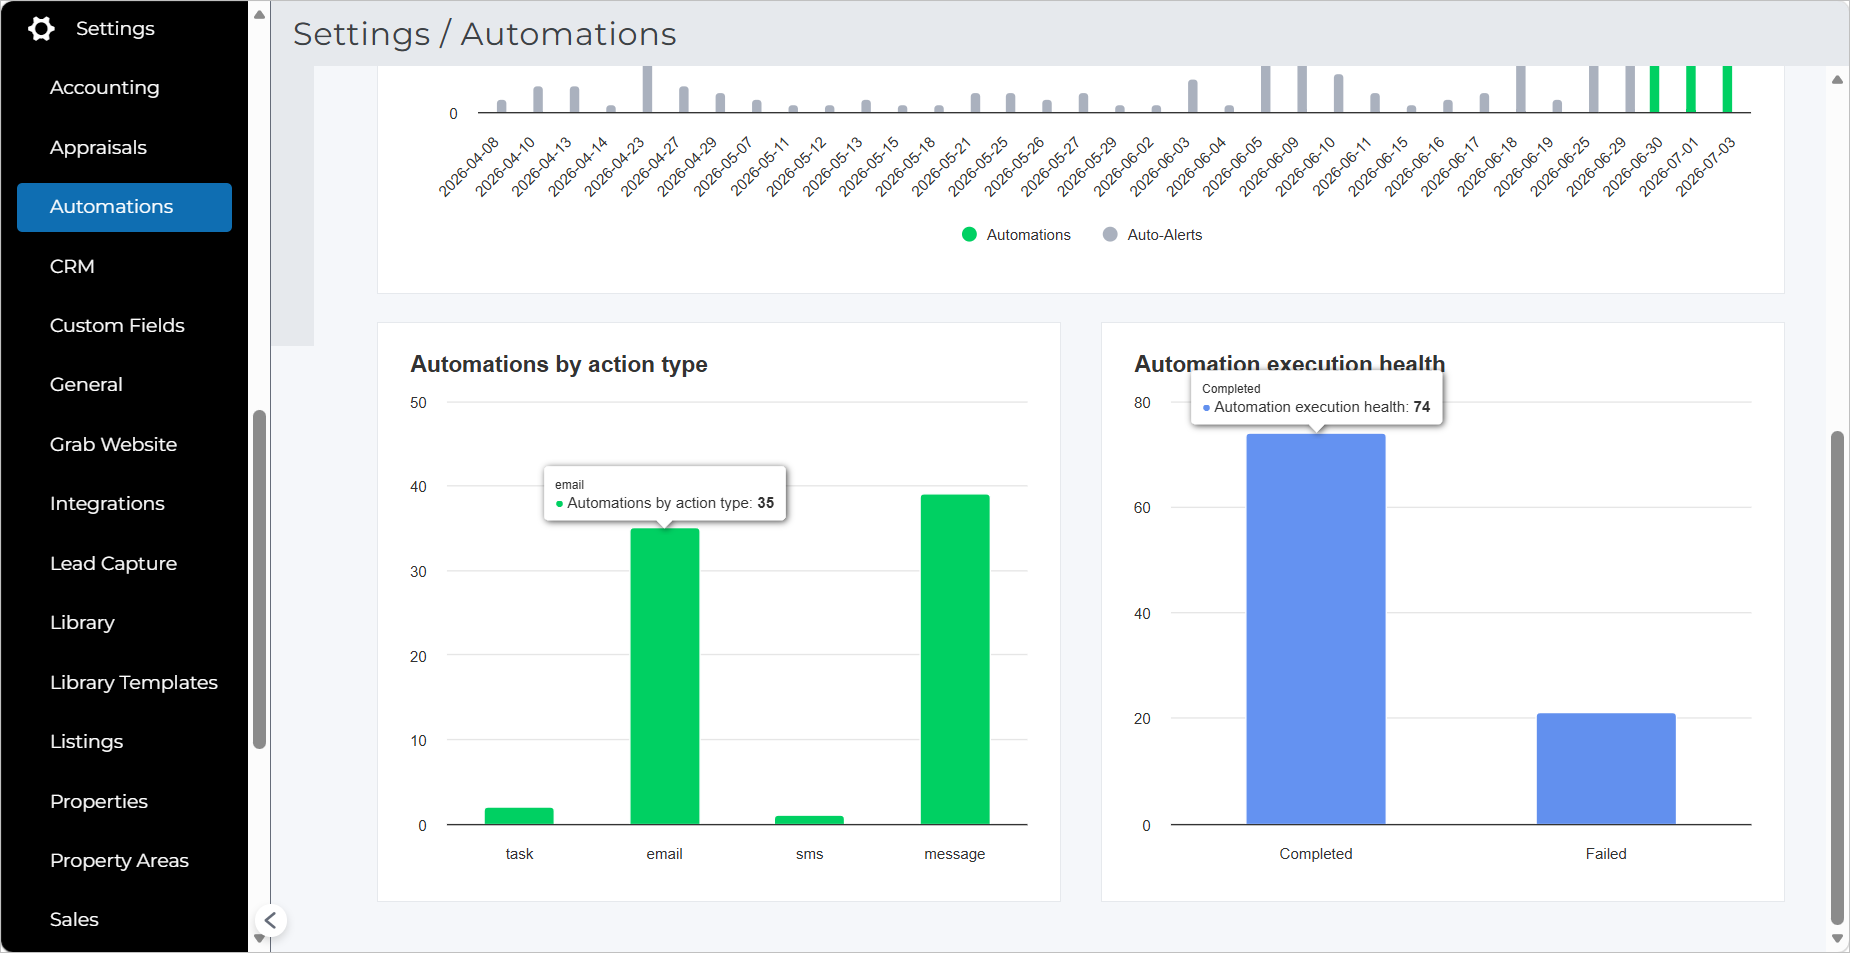This screenshot has width=1850, height=953.
Task: Click the blue Failed bar
Action: 1606,769
